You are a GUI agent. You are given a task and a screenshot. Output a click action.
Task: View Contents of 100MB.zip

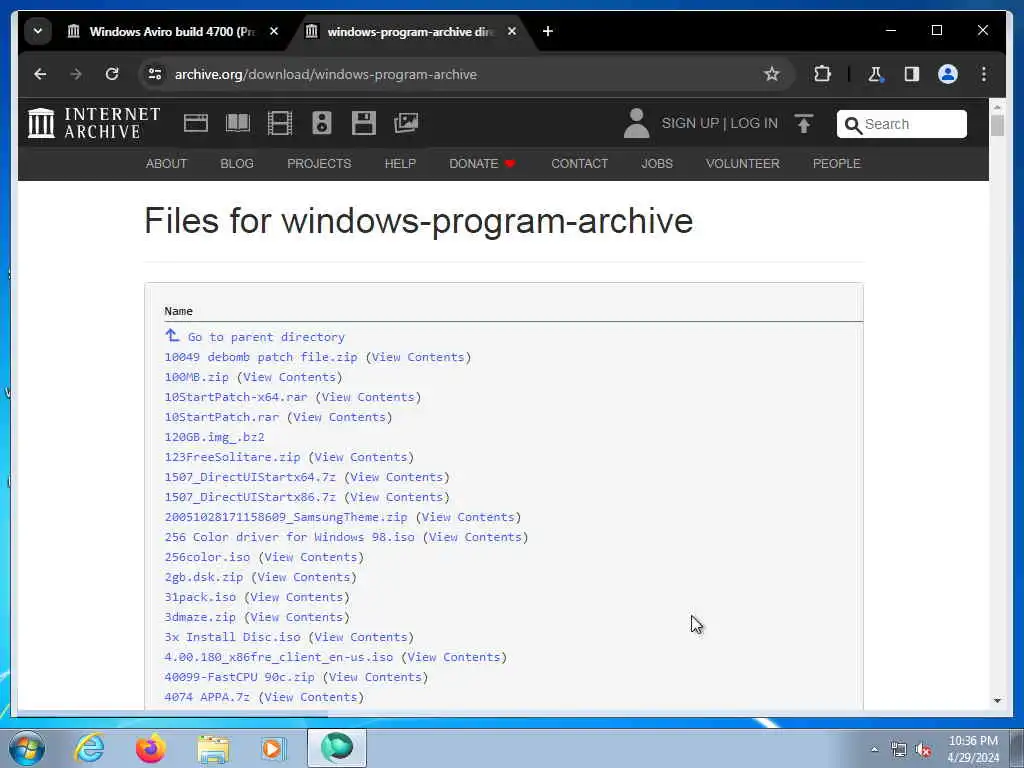click(289, 377)
